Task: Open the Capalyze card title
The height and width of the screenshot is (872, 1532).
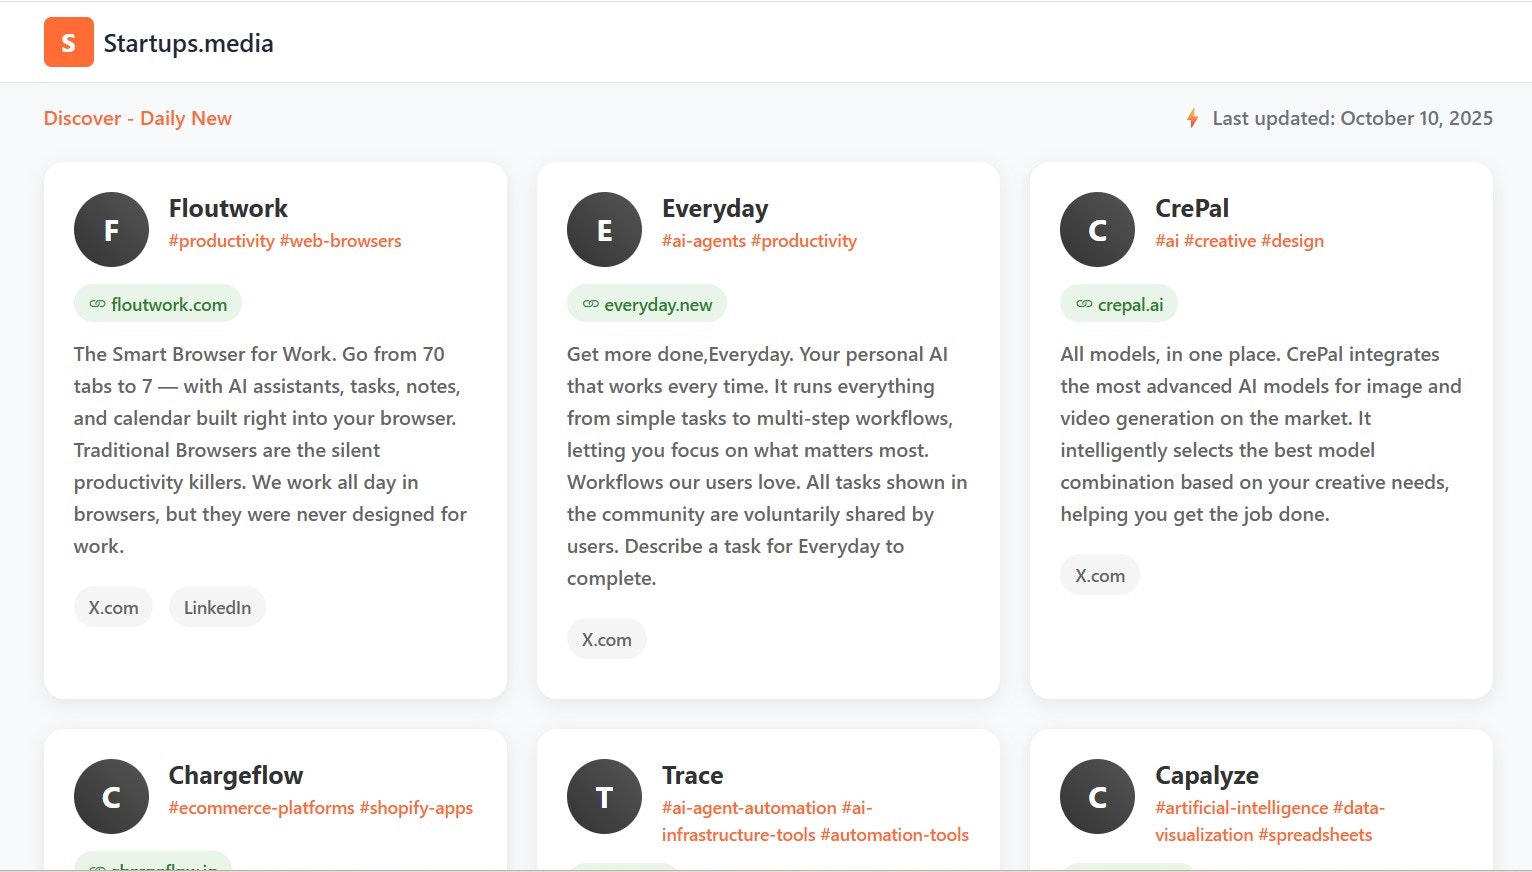Action: pos(1207,775)
